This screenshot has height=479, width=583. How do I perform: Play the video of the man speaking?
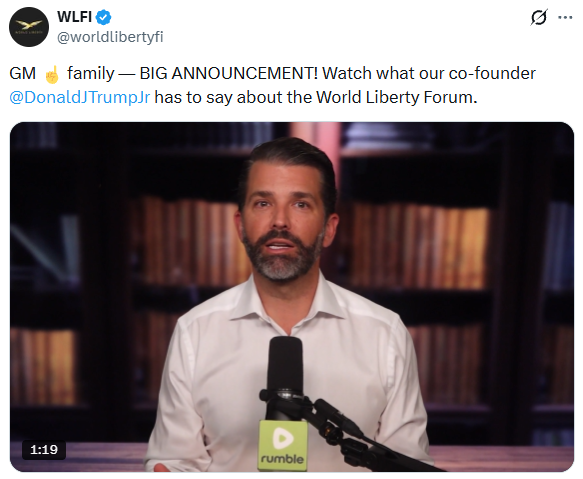click(x=292, y=297)
